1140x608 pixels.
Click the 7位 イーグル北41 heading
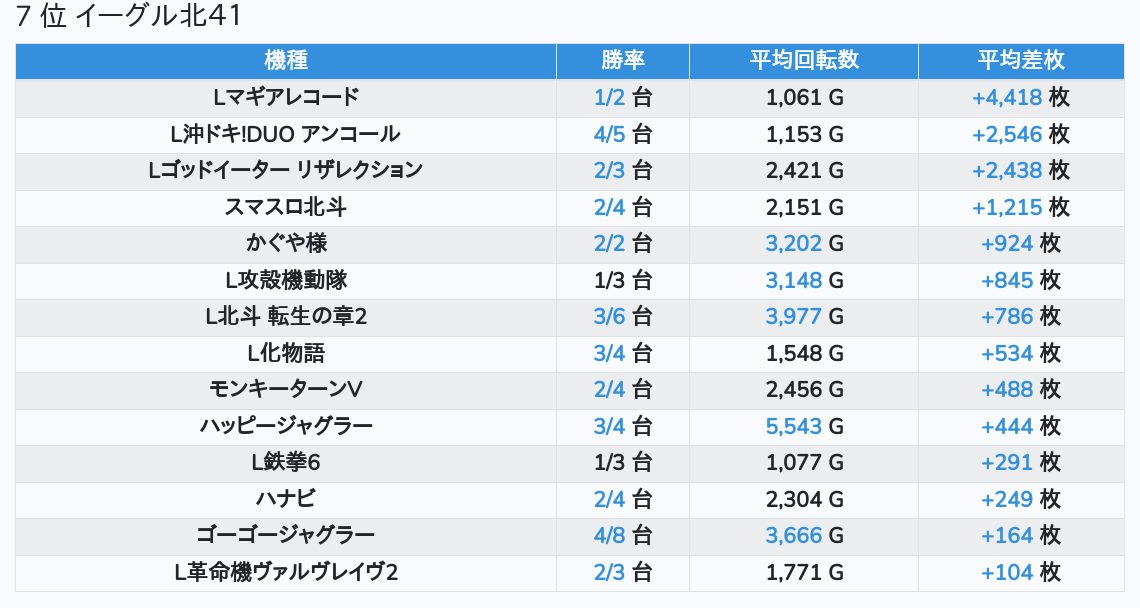pyautogui.click(x=129, y=17)
